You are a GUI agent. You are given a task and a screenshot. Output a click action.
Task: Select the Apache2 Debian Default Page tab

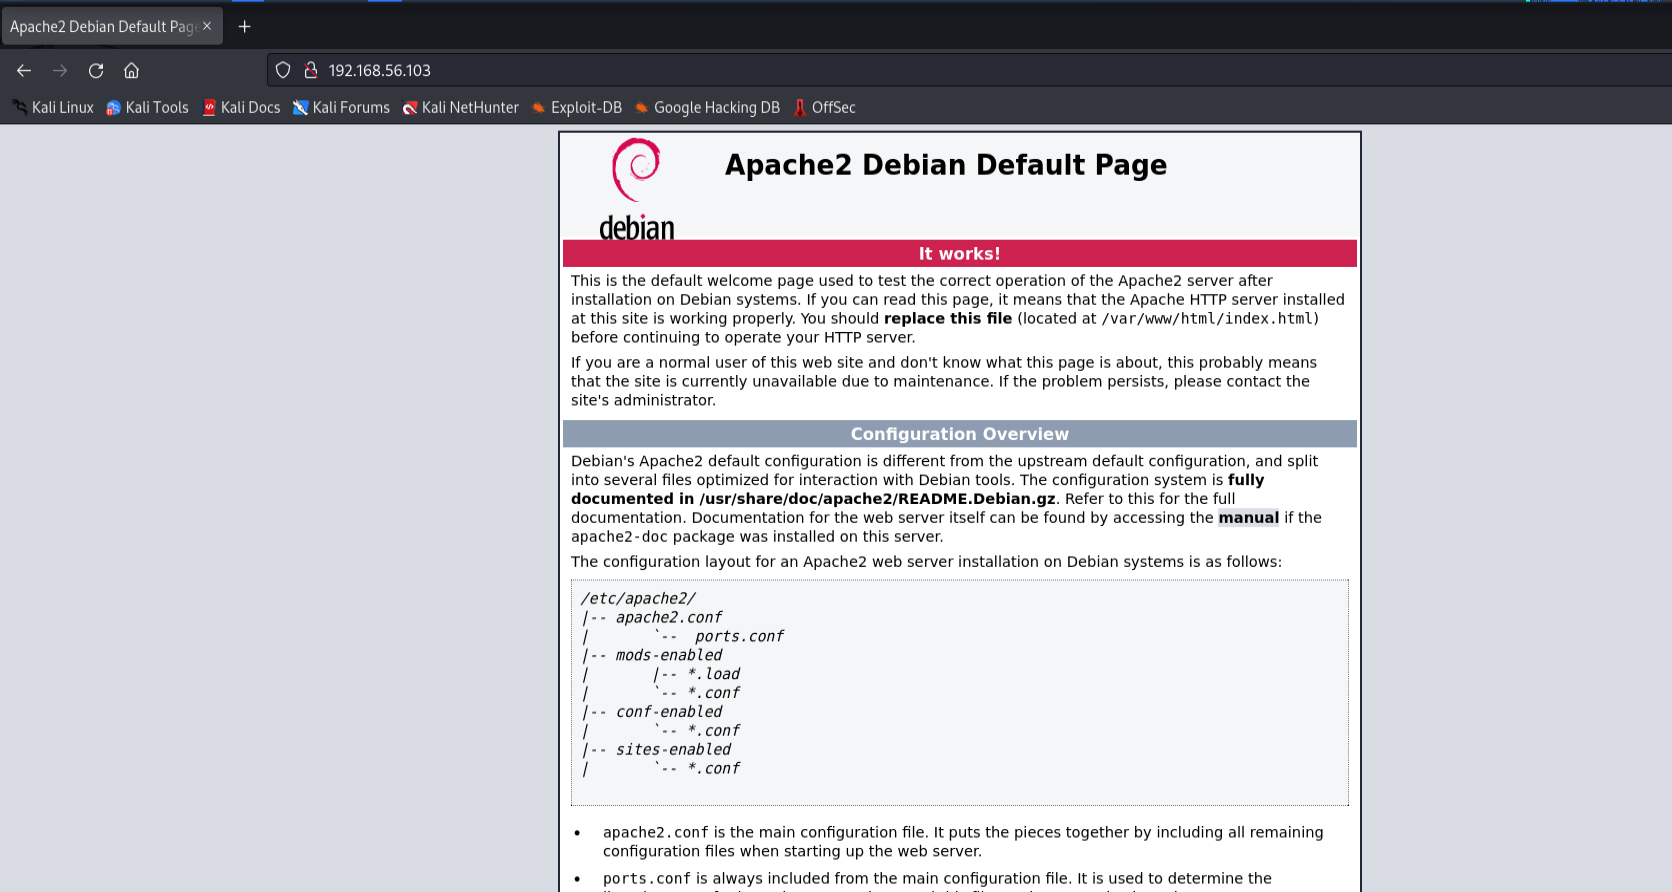(100, 27)
